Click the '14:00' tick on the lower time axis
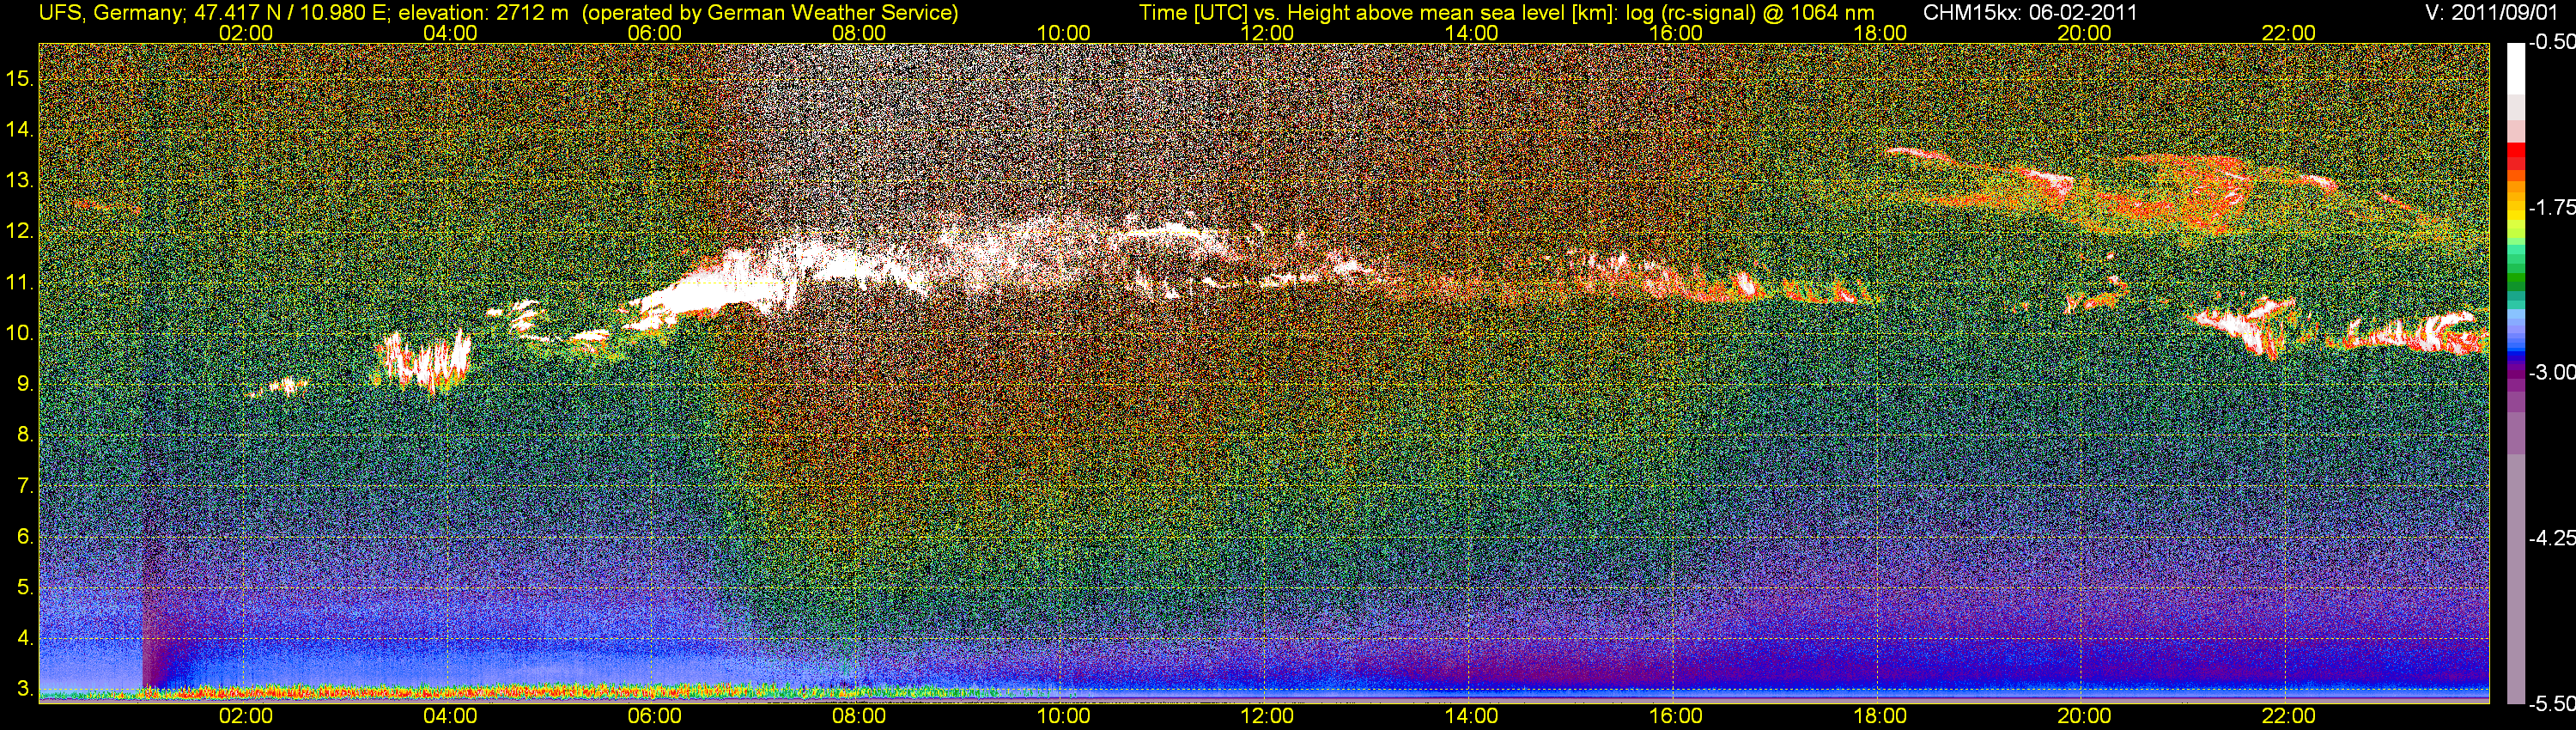 tap(1471, 716)
